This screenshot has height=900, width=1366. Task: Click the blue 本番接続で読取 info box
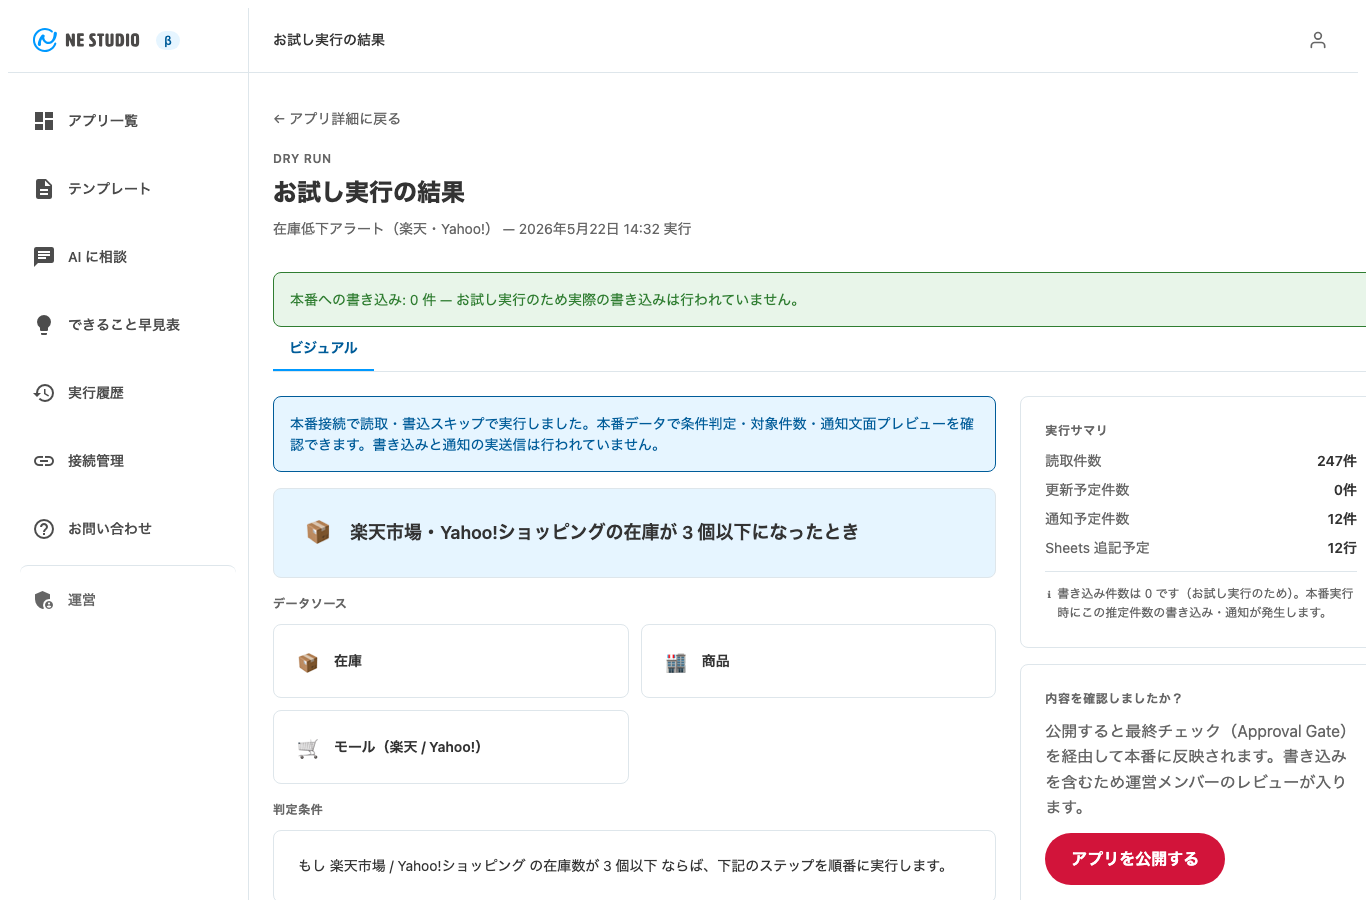click(634, 434)
